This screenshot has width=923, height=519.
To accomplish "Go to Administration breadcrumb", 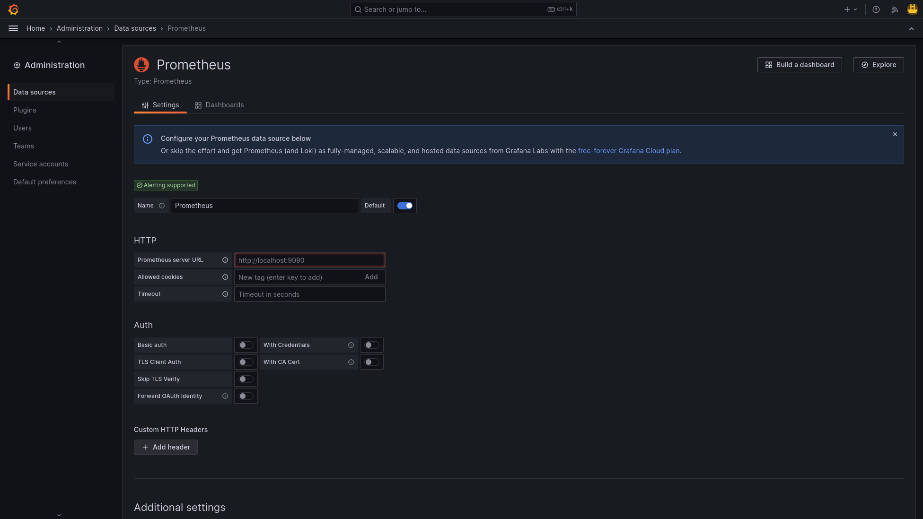I will click(x=79, y=28).
